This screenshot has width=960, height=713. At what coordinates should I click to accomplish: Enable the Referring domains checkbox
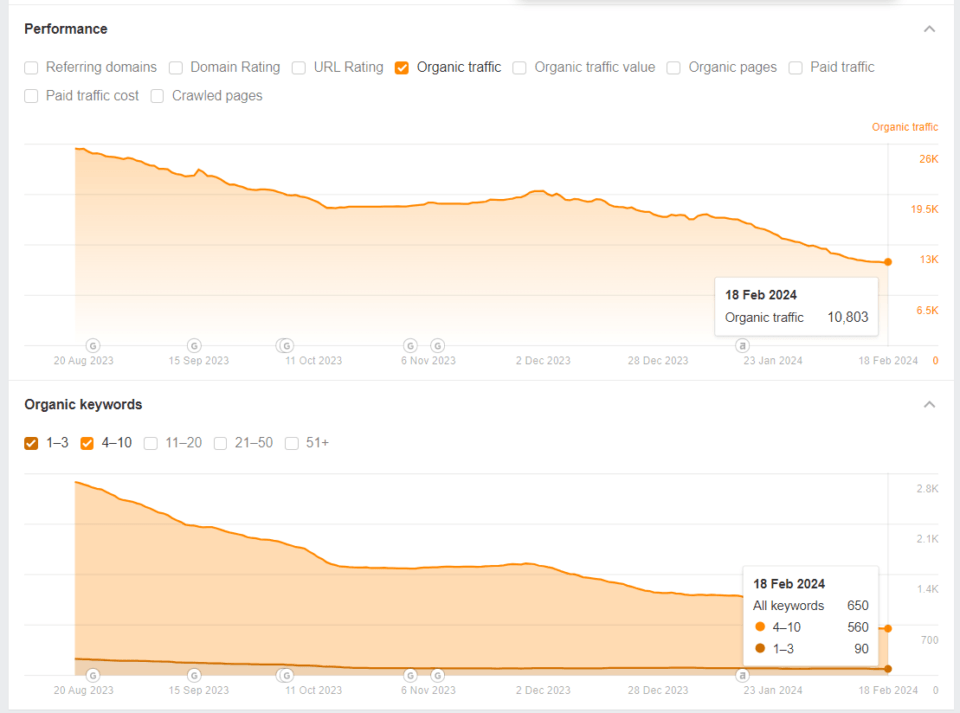click(x=31, y=67)
